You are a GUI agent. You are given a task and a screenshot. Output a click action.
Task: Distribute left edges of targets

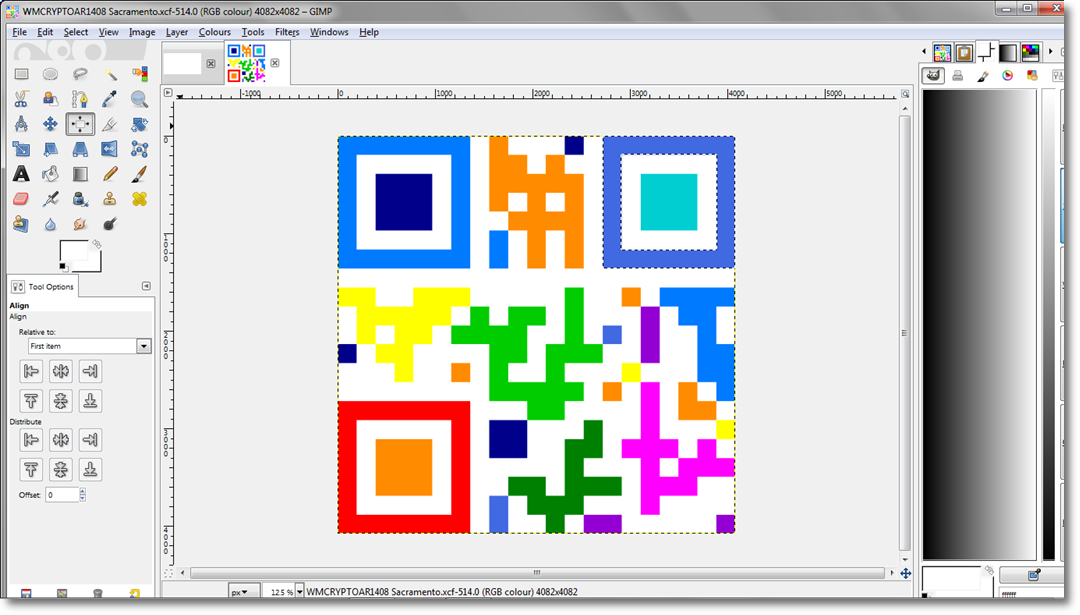tap(31, 439)
